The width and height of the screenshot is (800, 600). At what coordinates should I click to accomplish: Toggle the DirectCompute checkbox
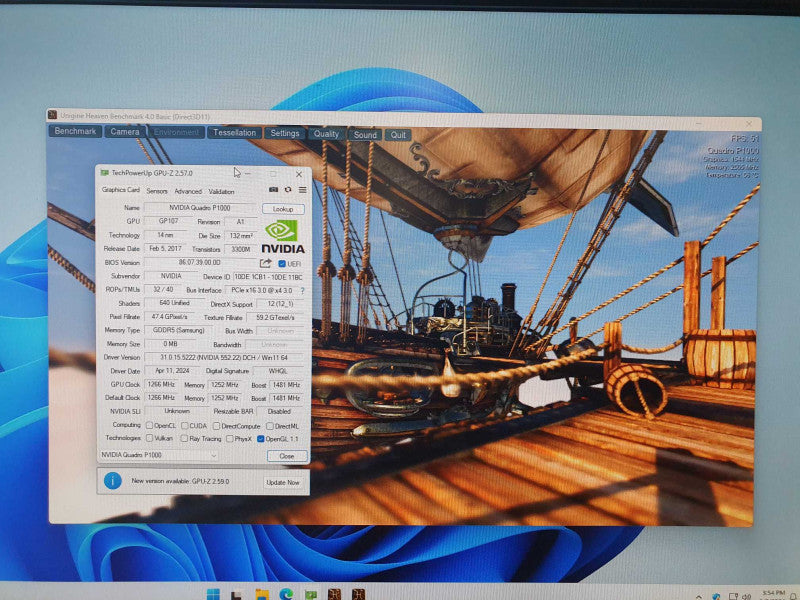click(x=216, y=426)
